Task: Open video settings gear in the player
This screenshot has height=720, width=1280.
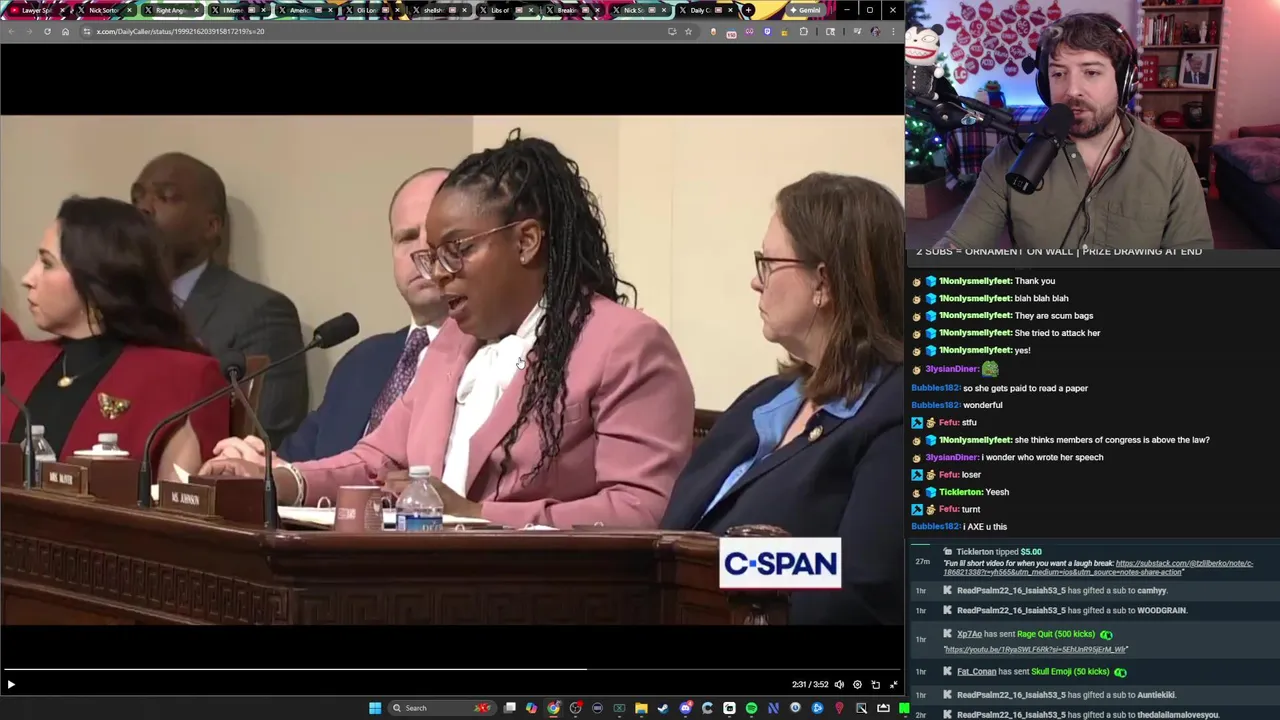Action: pyautogui.click(x=857, y=685)
